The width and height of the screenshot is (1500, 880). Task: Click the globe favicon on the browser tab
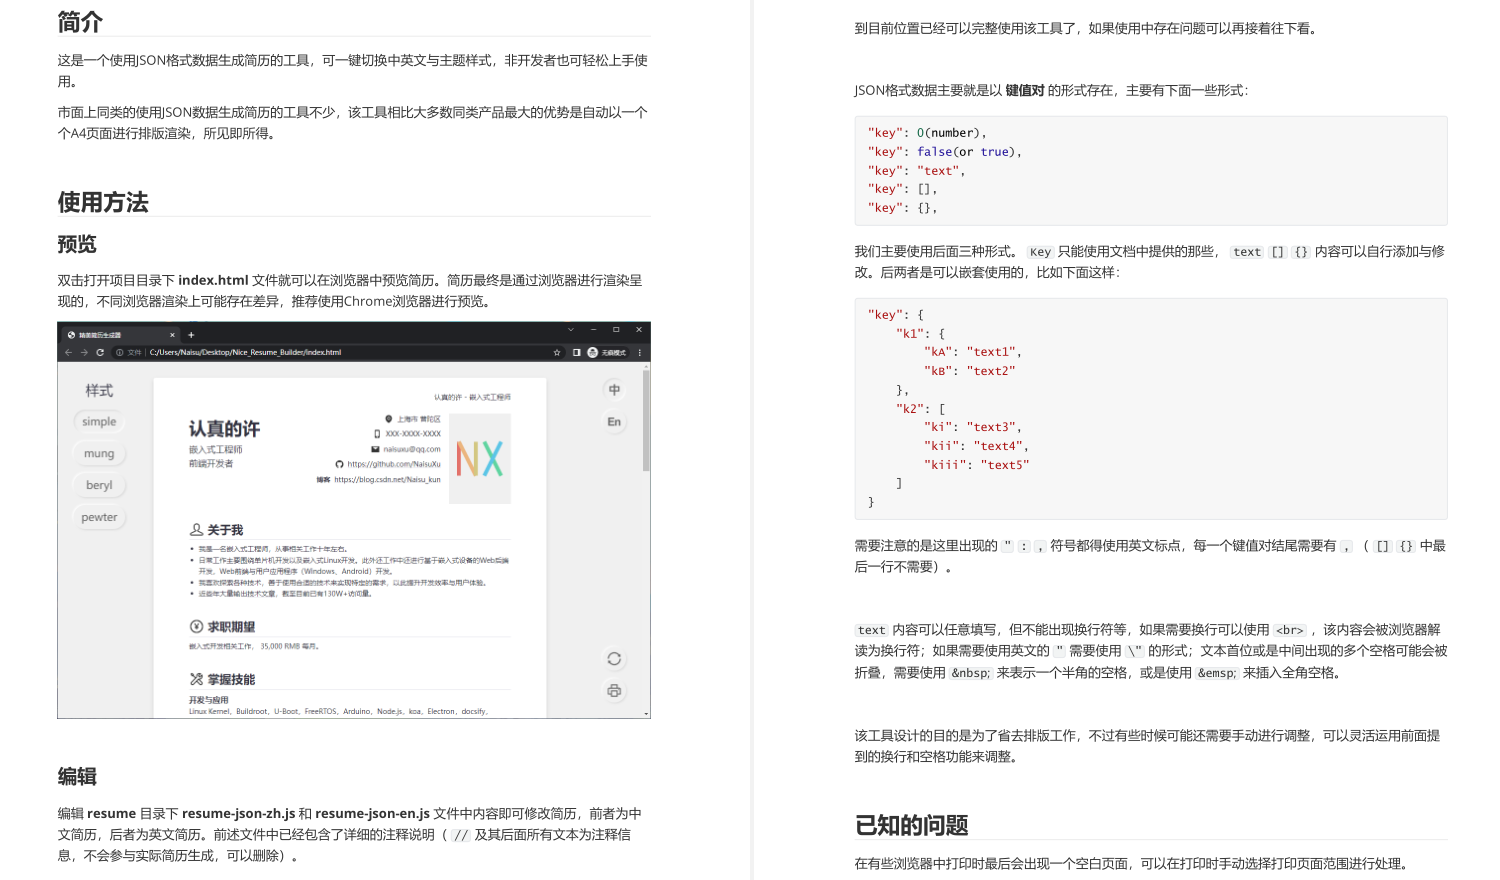[x=71, y=335]
